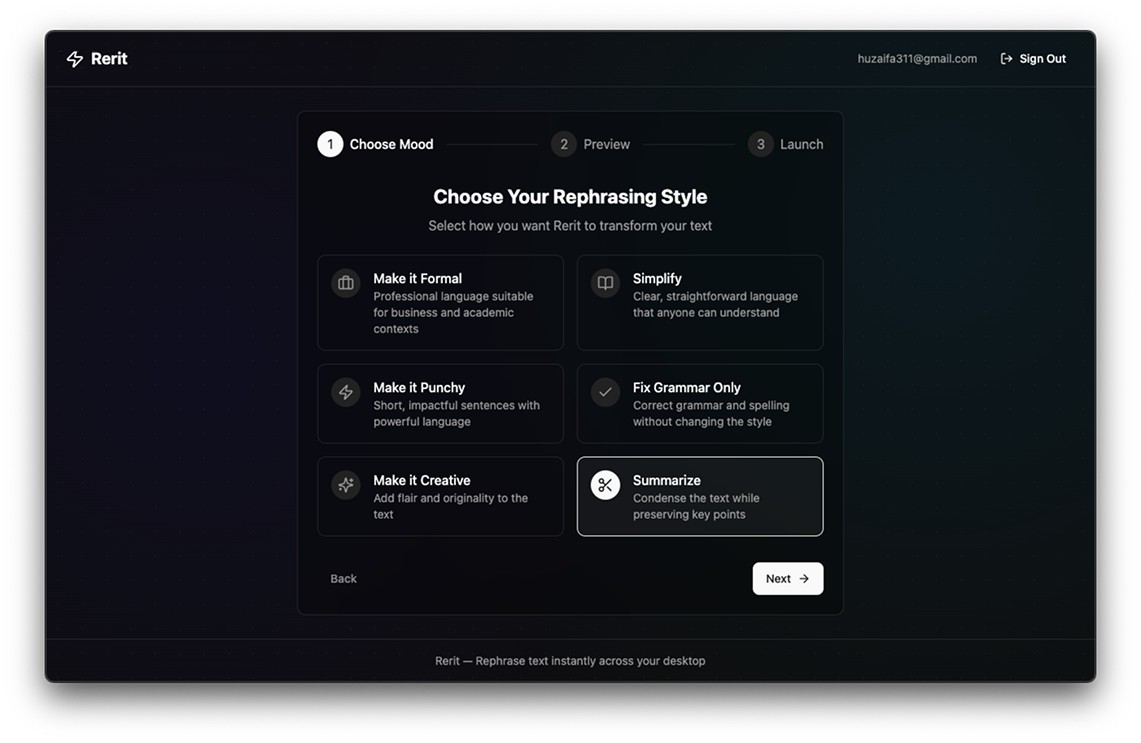Click the Clear, straightforward language description

(715, 304)
